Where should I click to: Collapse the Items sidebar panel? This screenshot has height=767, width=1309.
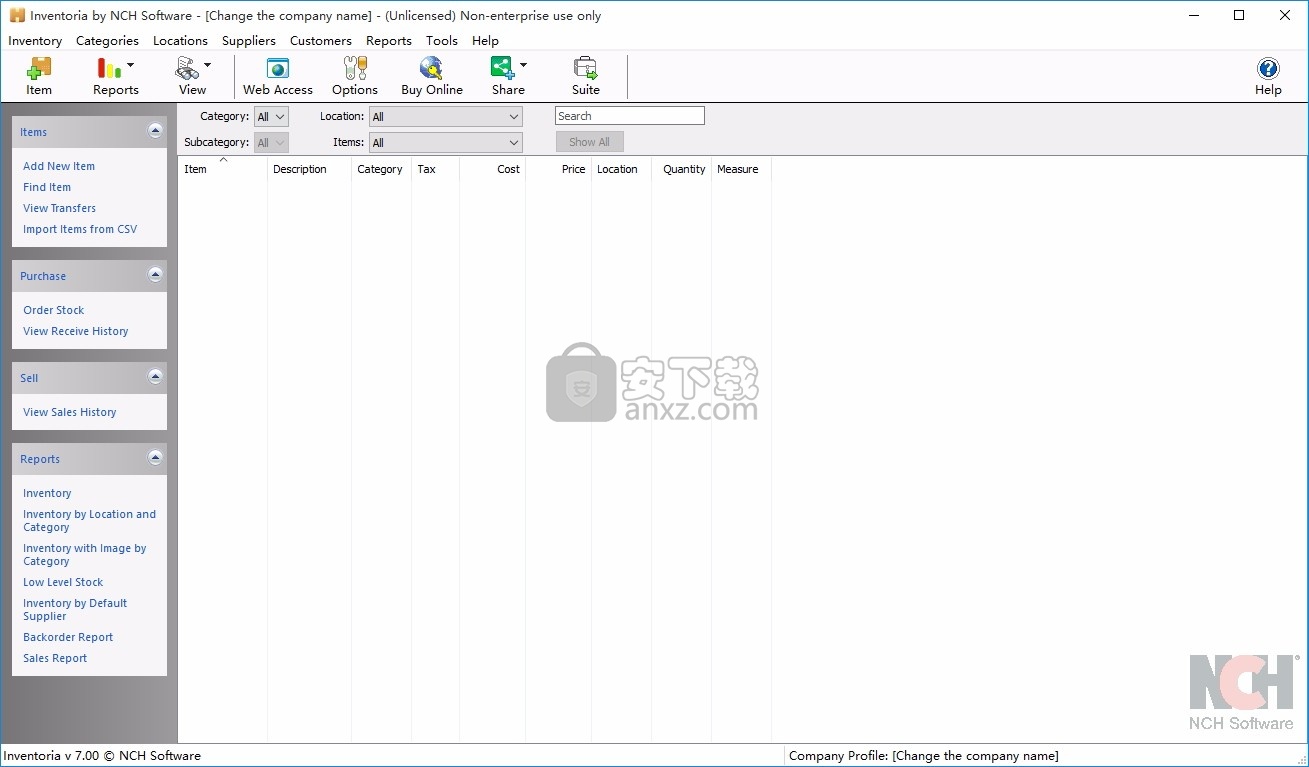point(155,131)
